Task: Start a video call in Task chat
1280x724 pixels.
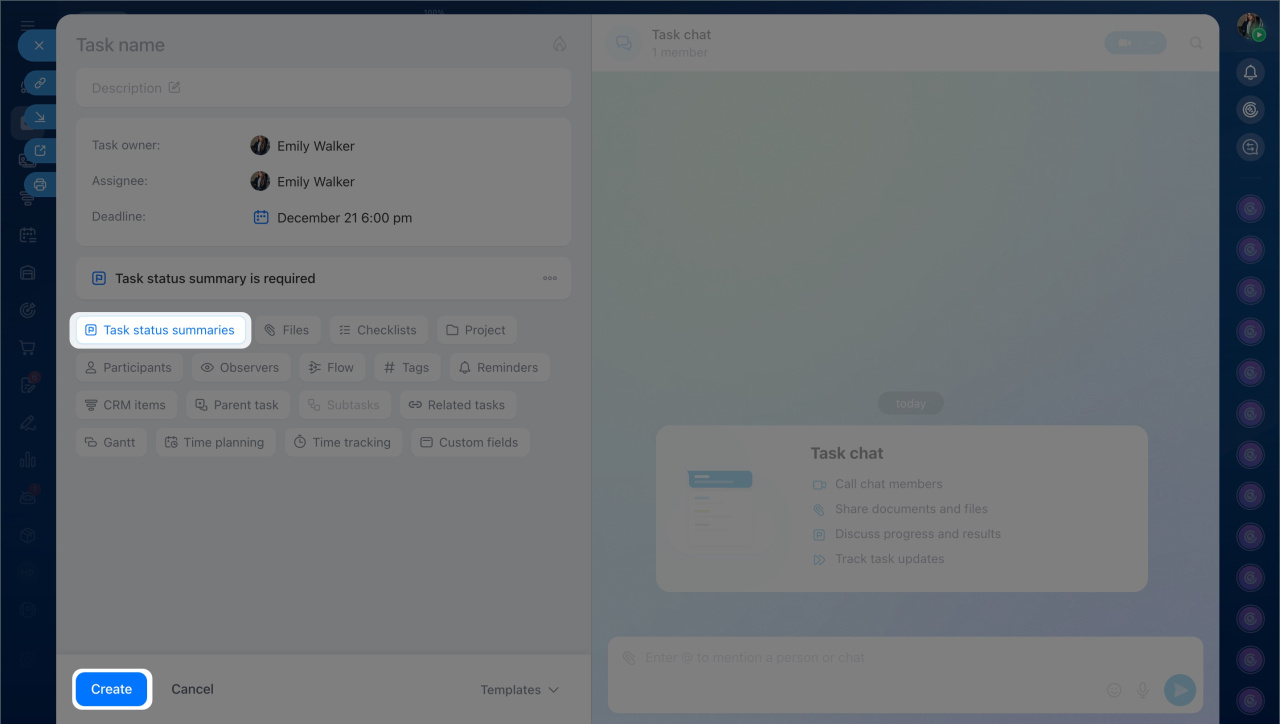Action: tap(1134, 43)
